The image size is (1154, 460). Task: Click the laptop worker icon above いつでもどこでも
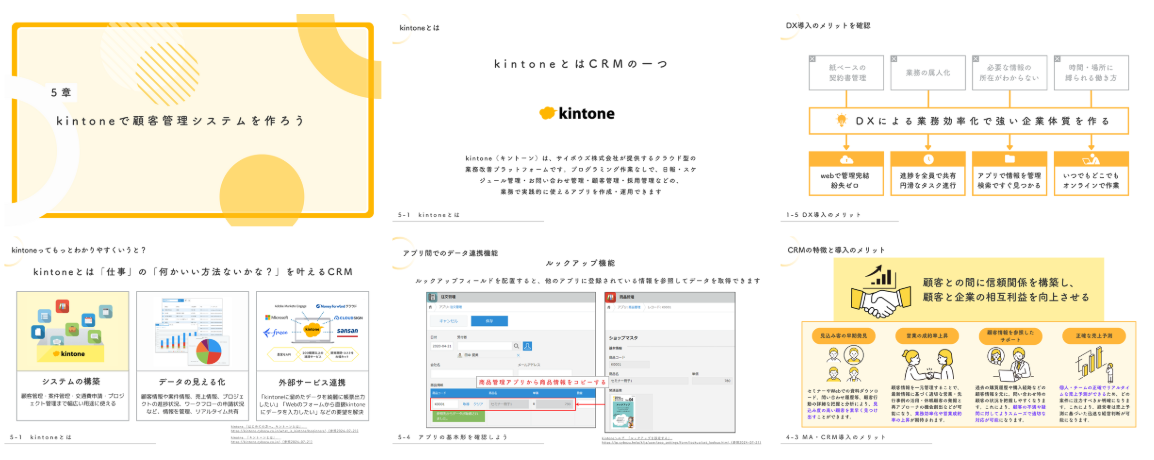1091,159
